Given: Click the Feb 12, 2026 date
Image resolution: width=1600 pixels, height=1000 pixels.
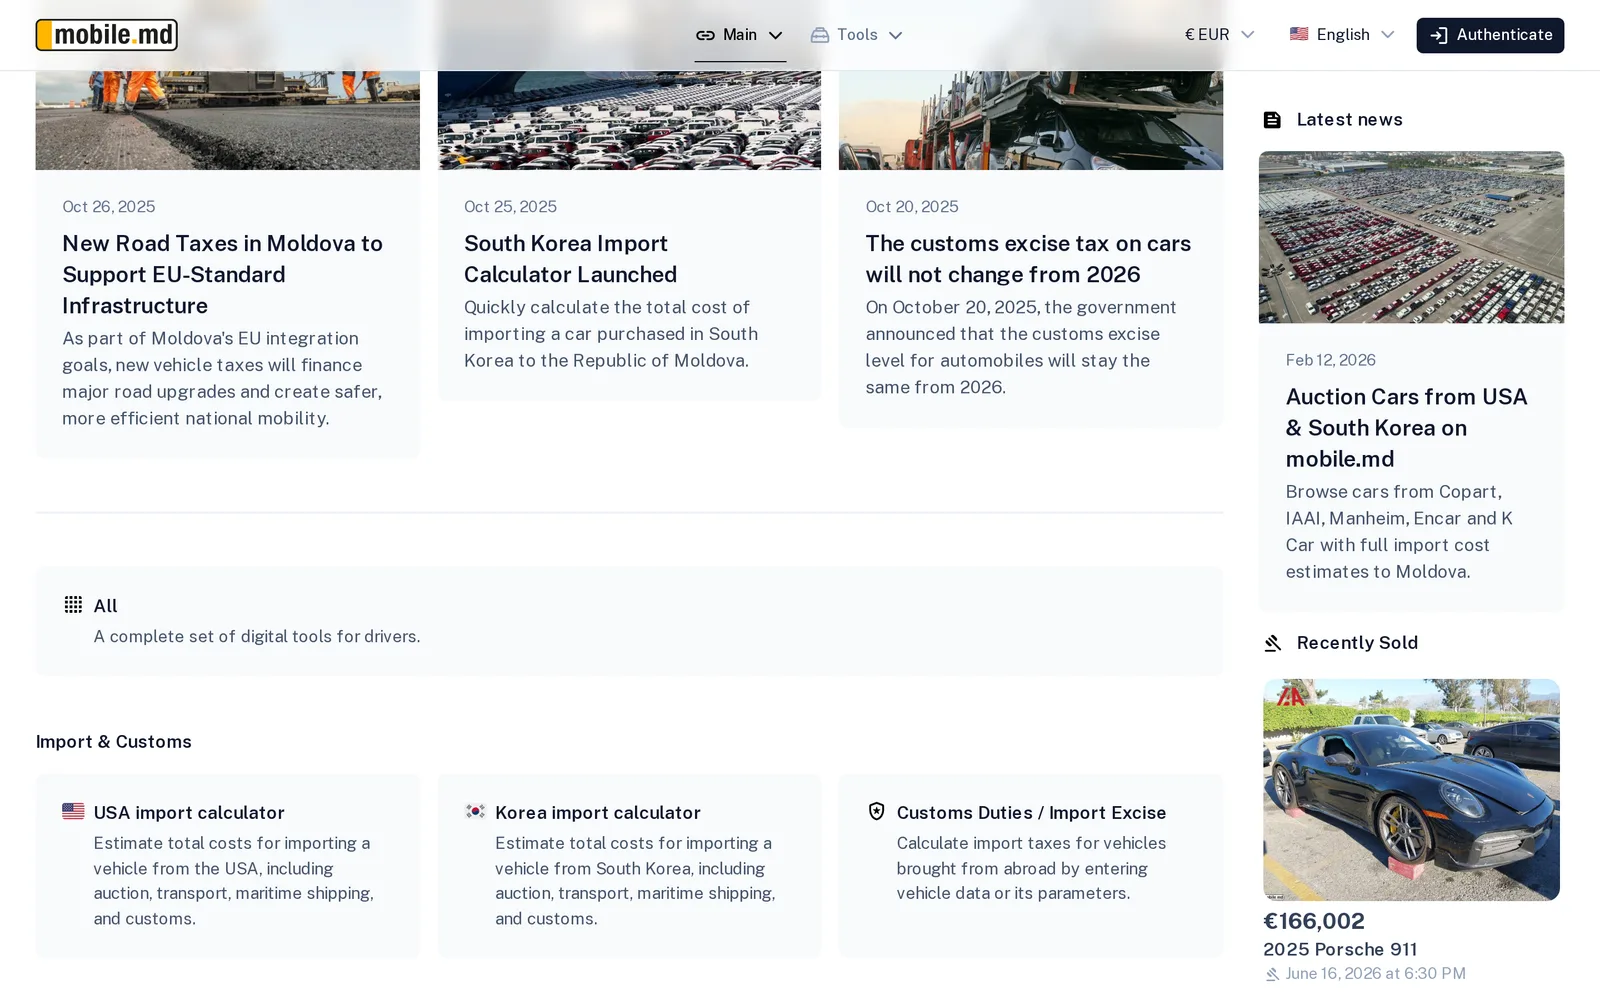Looking at the screenshot, I should tap(1331, 360).
